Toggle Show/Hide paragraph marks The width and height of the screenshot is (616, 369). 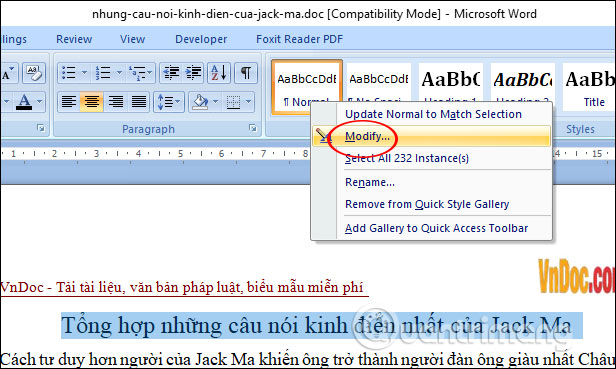[246, 73]
